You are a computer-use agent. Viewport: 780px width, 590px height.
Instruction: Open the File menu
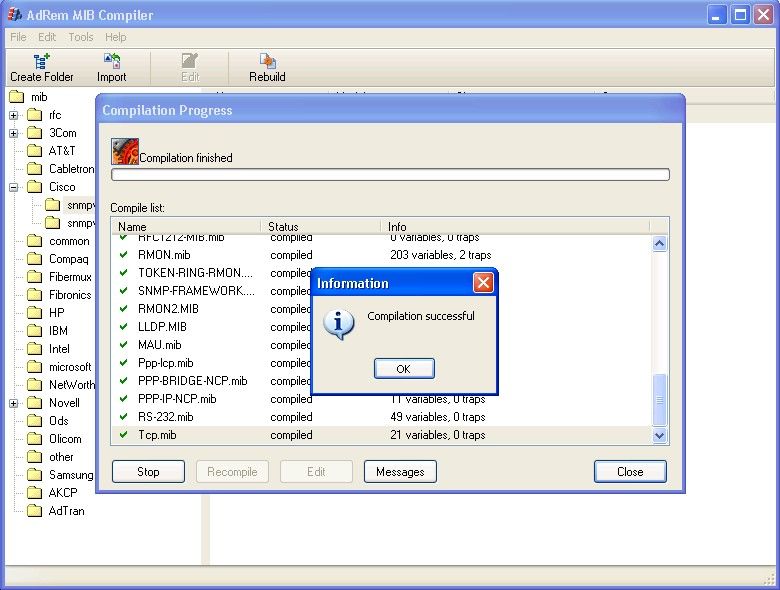pos(18,37)
